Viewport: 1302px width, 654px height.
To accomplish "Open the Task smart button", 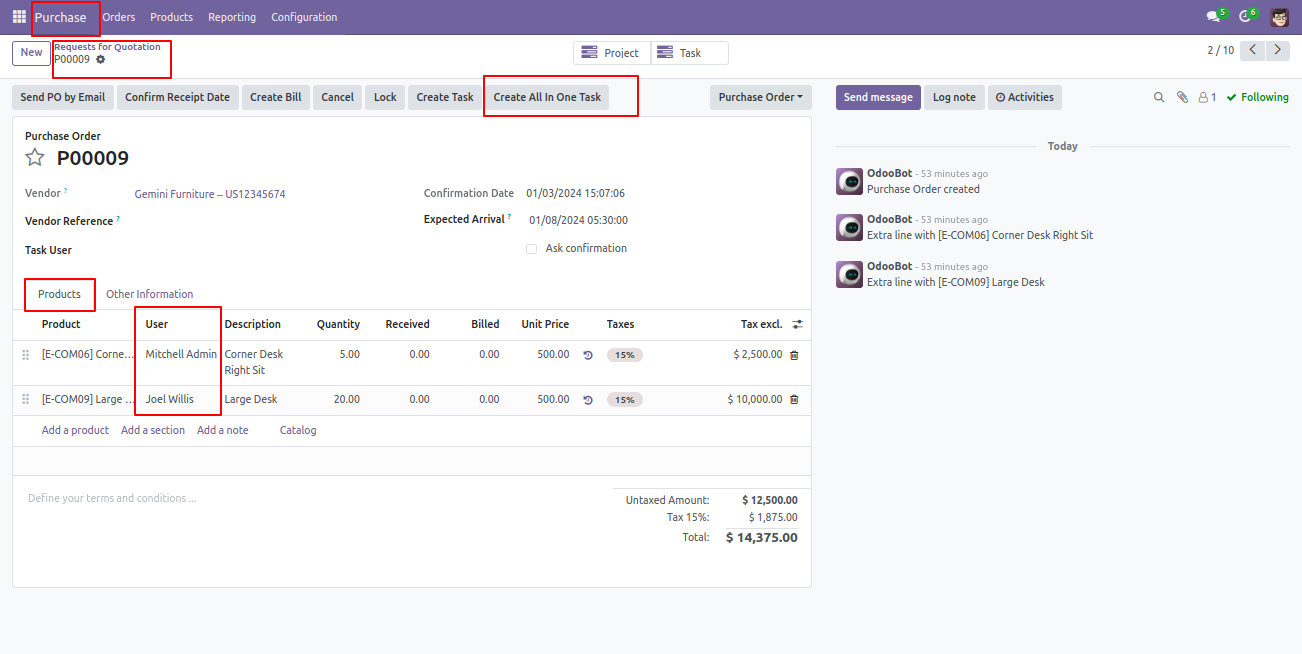I will [690, 53].
